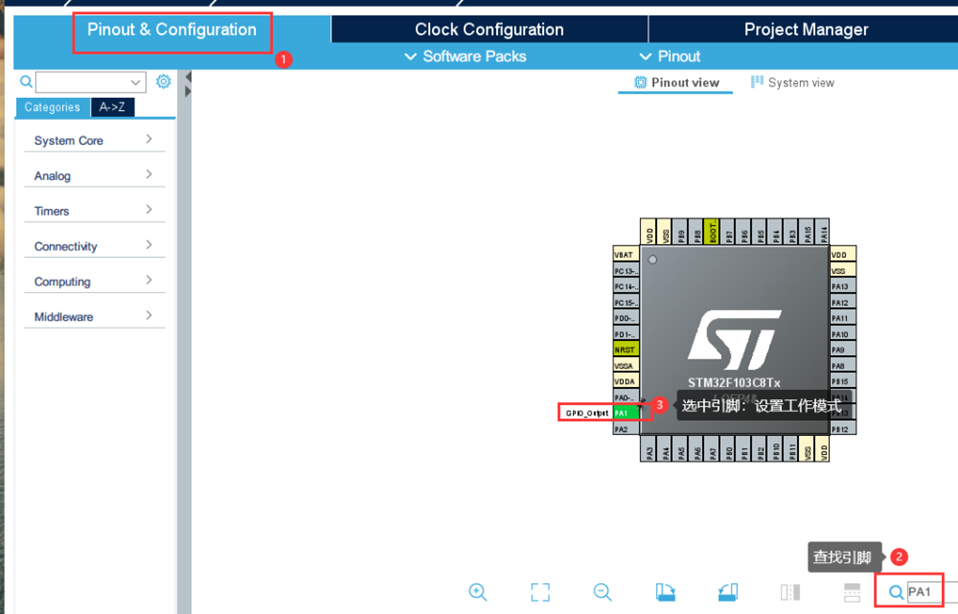Expand the Connectivity category
Viewport: 958px width, 614px height.
[x=95, y=246]
